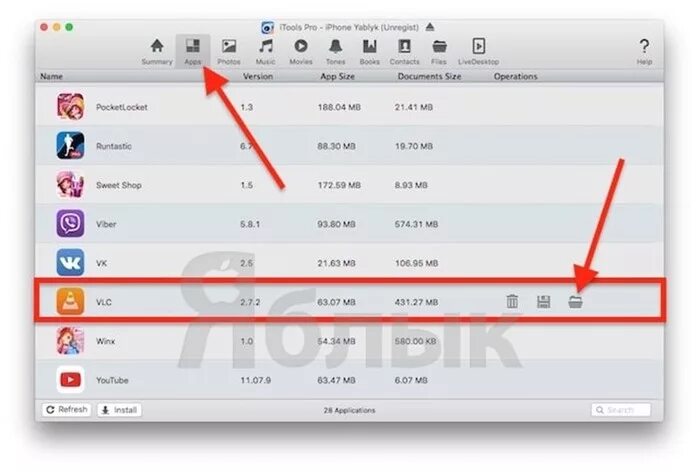The image size is (699, 472).
Task: Open the Books section
Action: click(370, 52)
